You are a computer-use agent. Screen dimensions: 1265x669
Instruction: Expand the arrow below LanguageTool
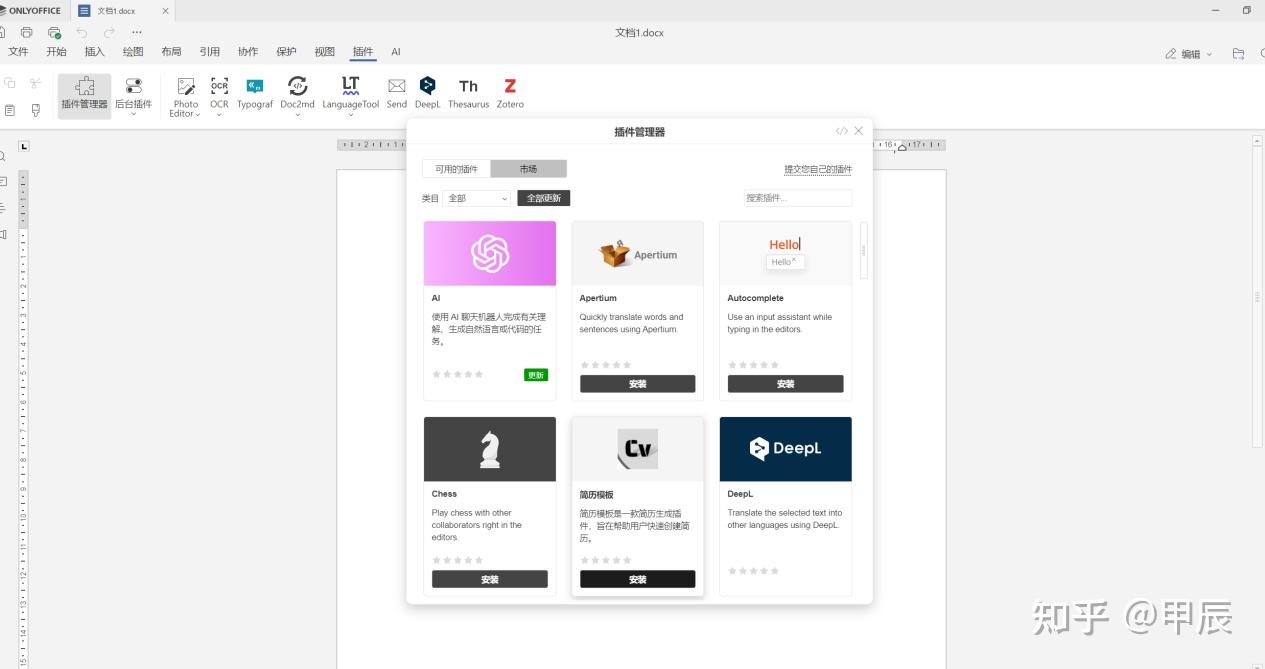350,114
